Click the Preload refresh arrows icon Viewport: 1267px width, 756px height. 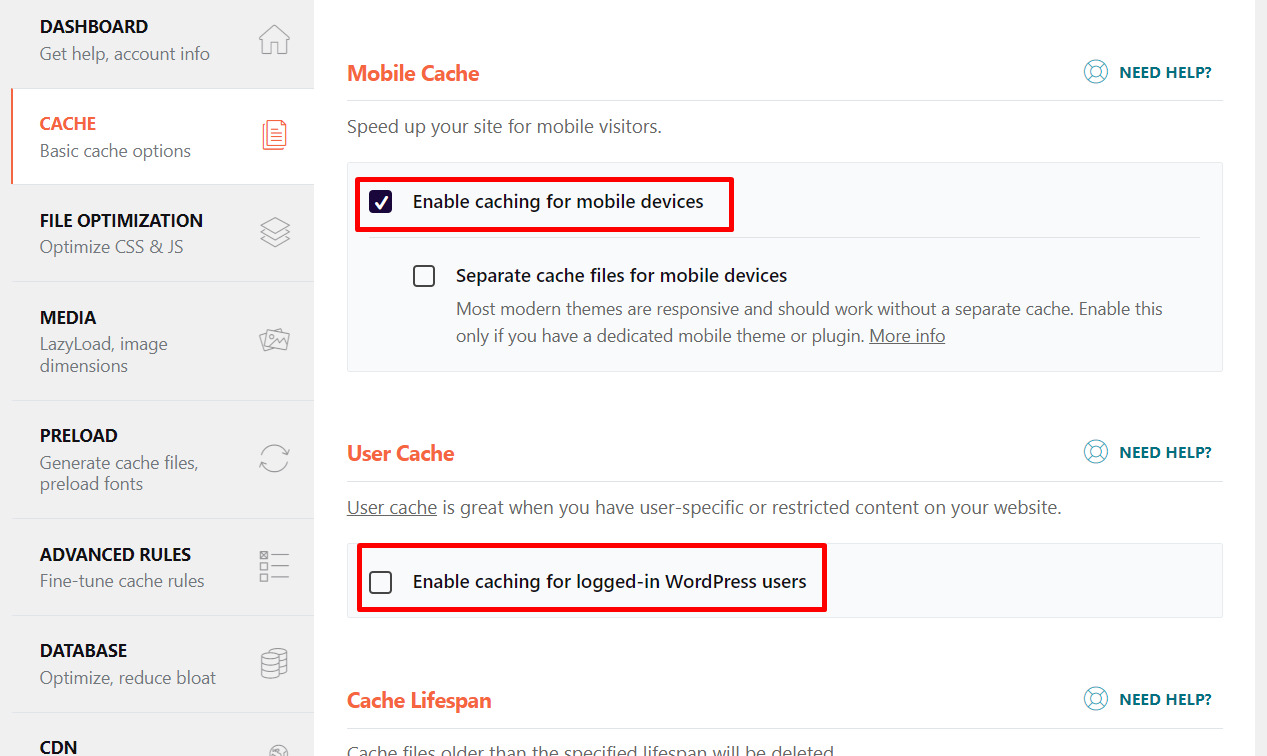274,459
